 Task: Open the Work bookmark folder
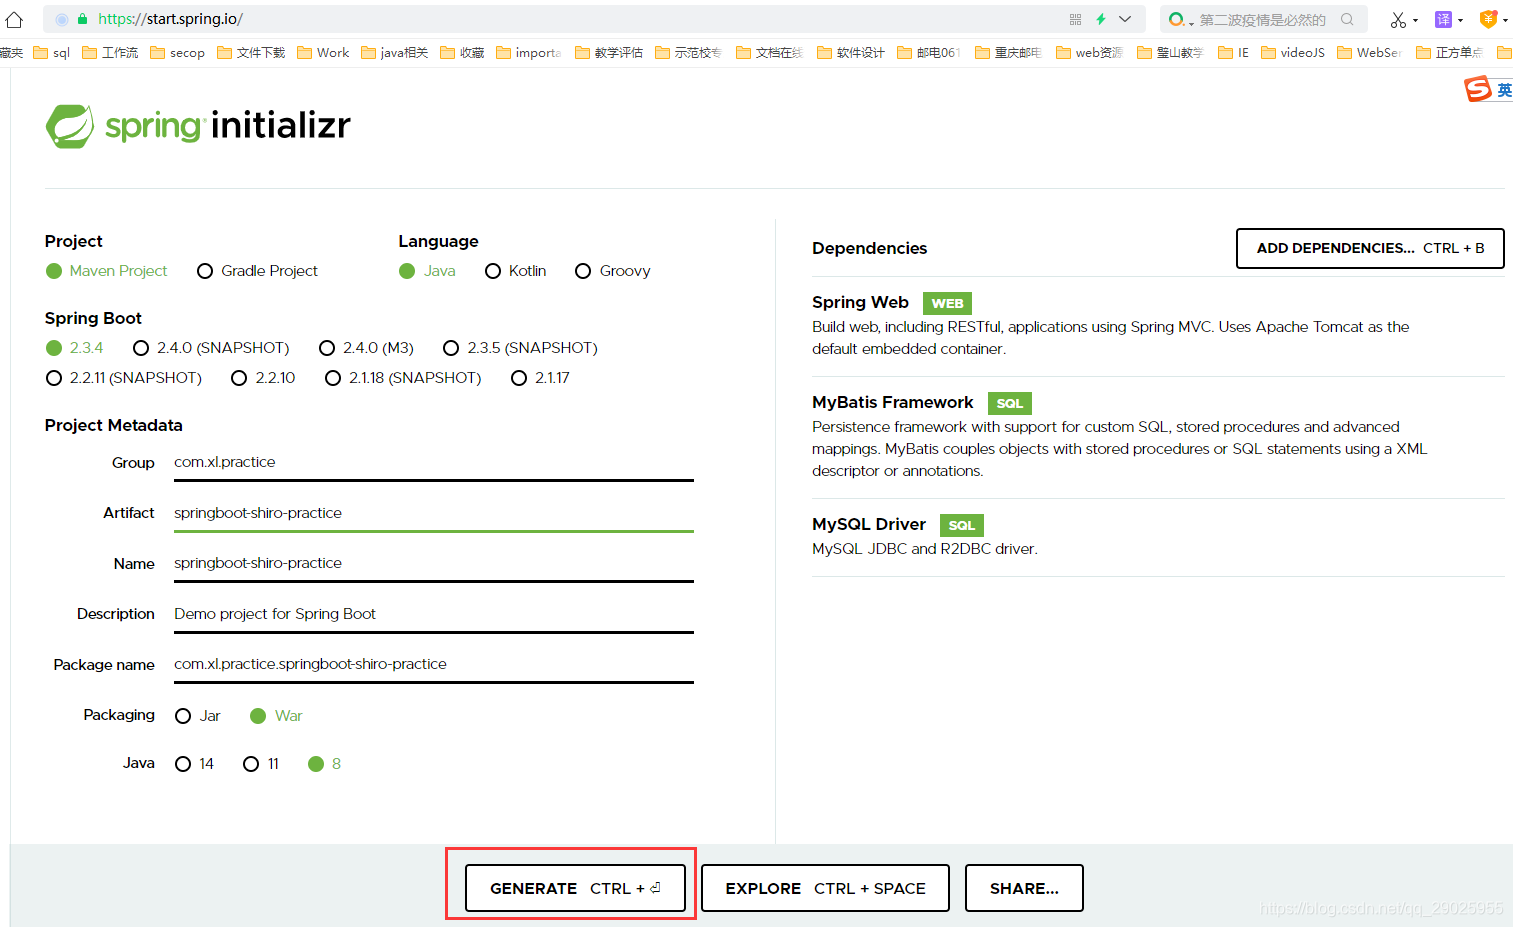tap(323, 53)
